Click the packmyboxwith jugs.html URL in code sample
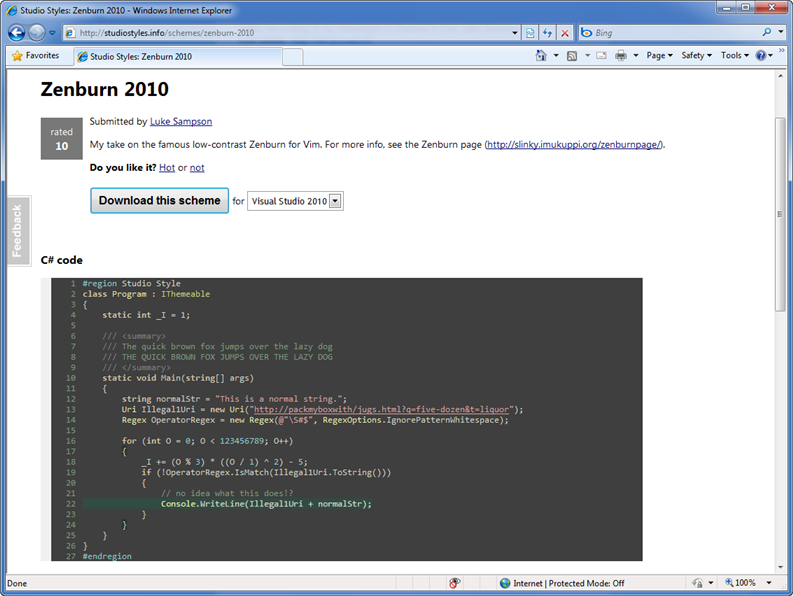793x596 pixels. (x=381, y=409)
